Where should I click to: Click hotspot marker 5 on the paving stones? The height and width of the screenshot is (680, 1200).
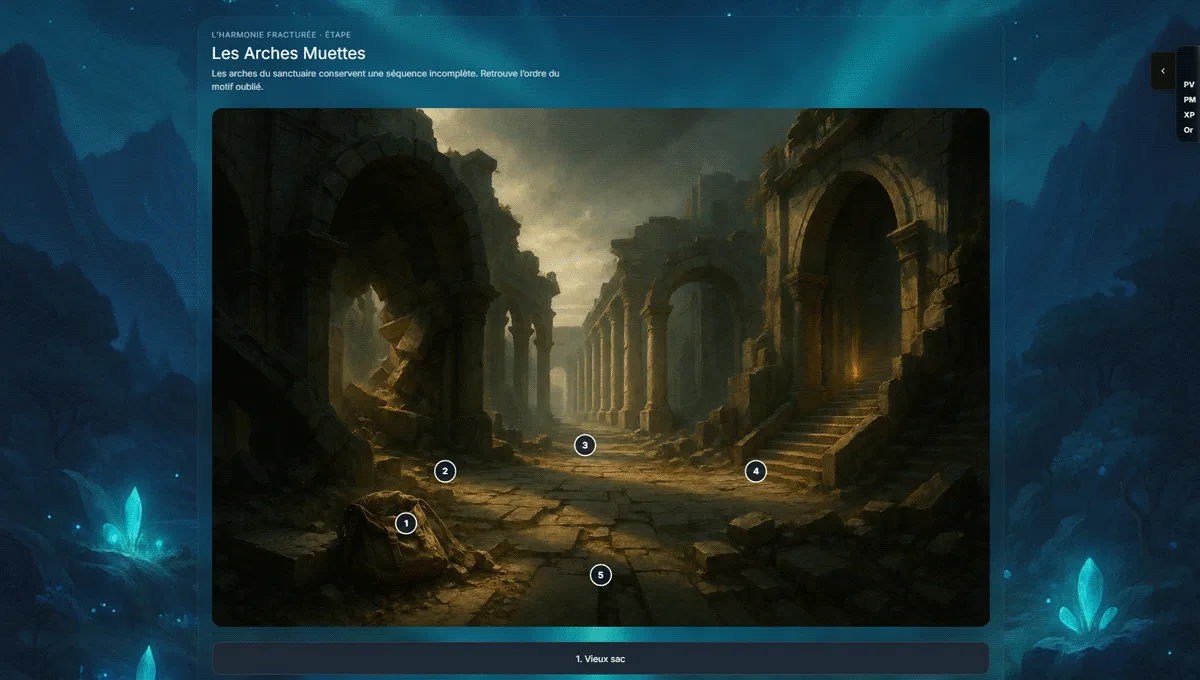click(x=600, y=575)
